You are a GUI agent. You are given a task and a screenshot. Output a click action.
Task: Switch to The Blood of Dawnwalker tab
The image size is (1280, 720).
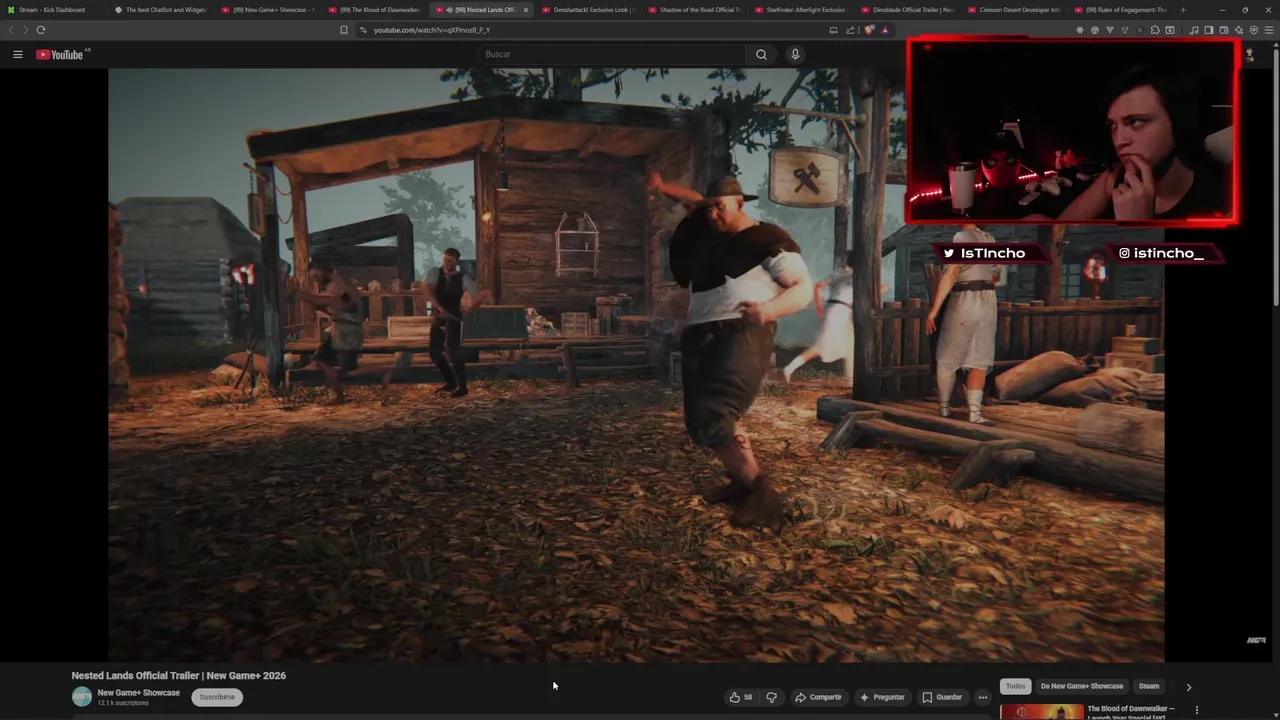tap(375, 10)
